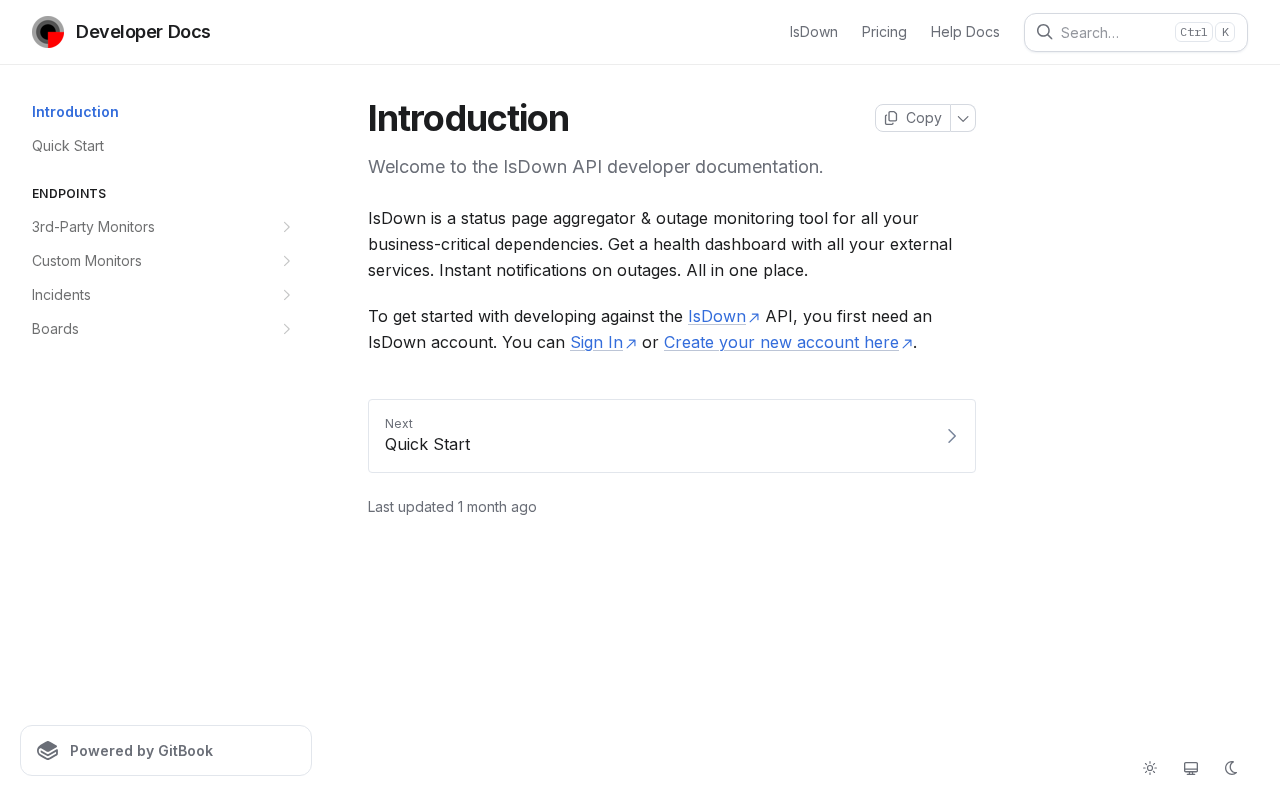This screenshot has height=800, width=1280.
Task: Click the arrow on Next Quick Start card
Action: (951, 436)
